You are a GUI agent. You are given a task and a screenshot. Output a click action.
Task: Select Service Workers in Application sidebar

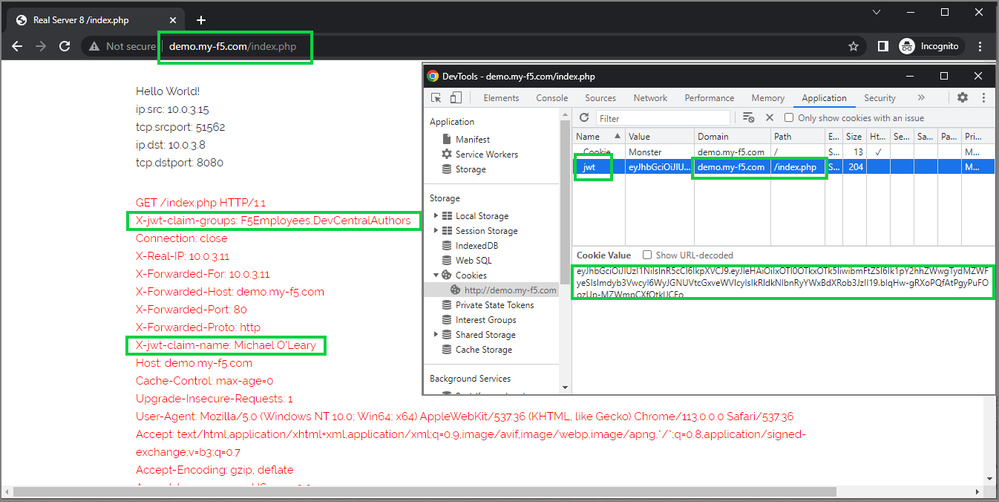(x=486, y=154)
